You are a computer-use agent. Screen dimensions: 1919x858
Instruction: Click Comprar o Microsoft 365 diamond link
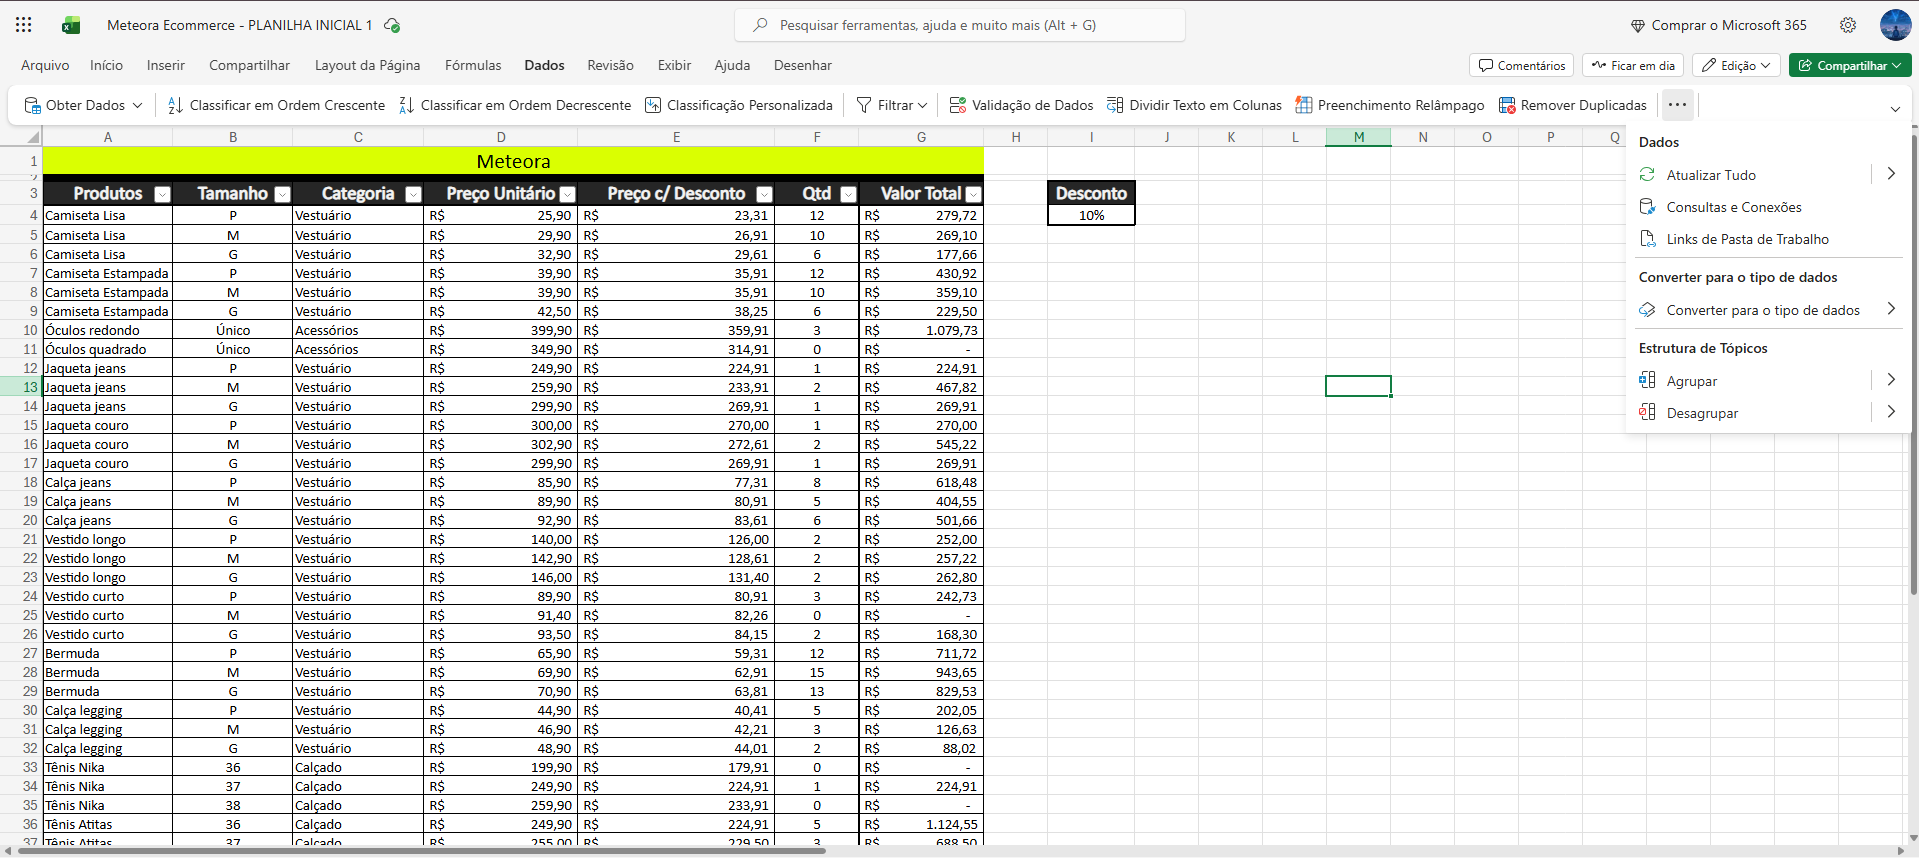point(1718,25)
